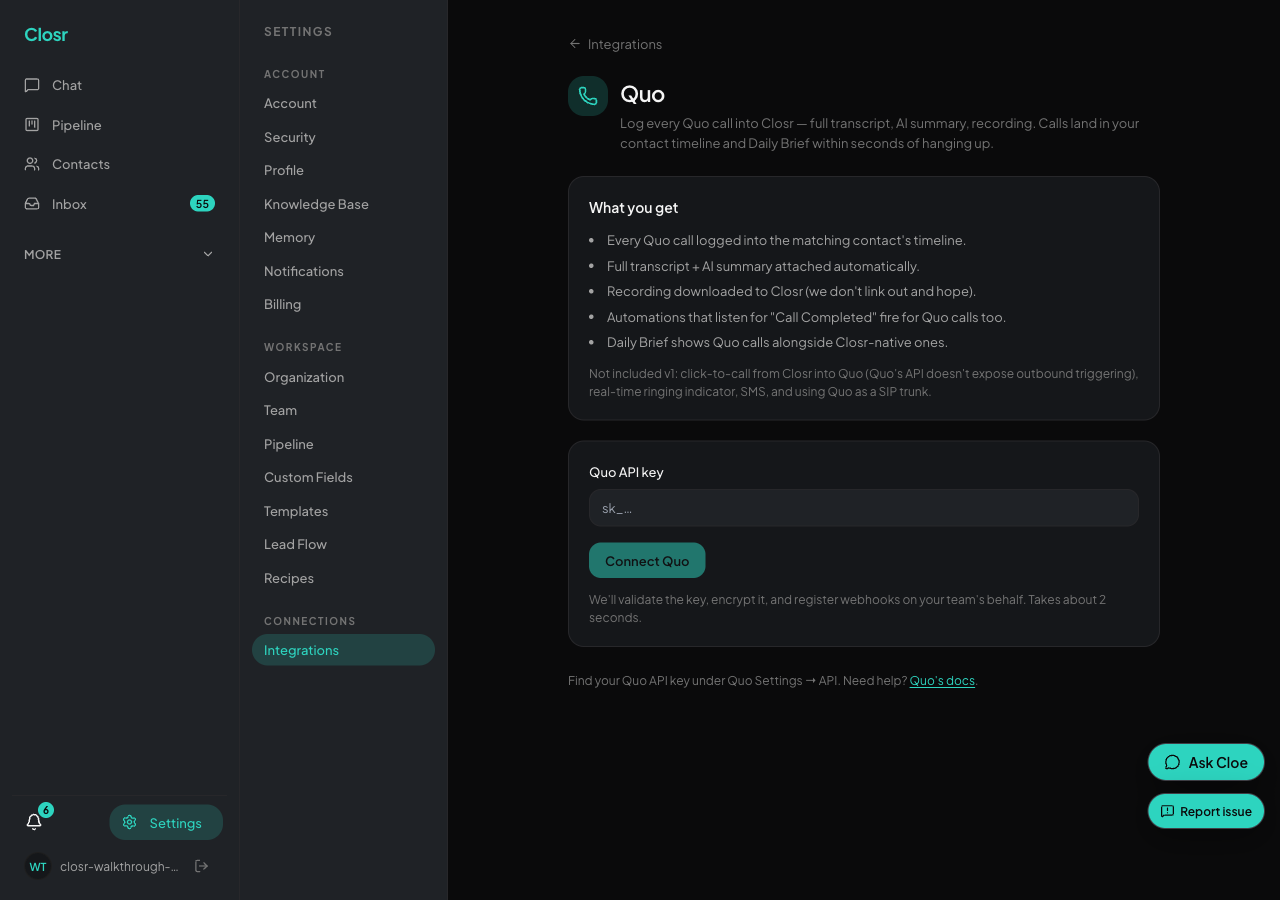Open the Quo's docs link

[942, 681]
